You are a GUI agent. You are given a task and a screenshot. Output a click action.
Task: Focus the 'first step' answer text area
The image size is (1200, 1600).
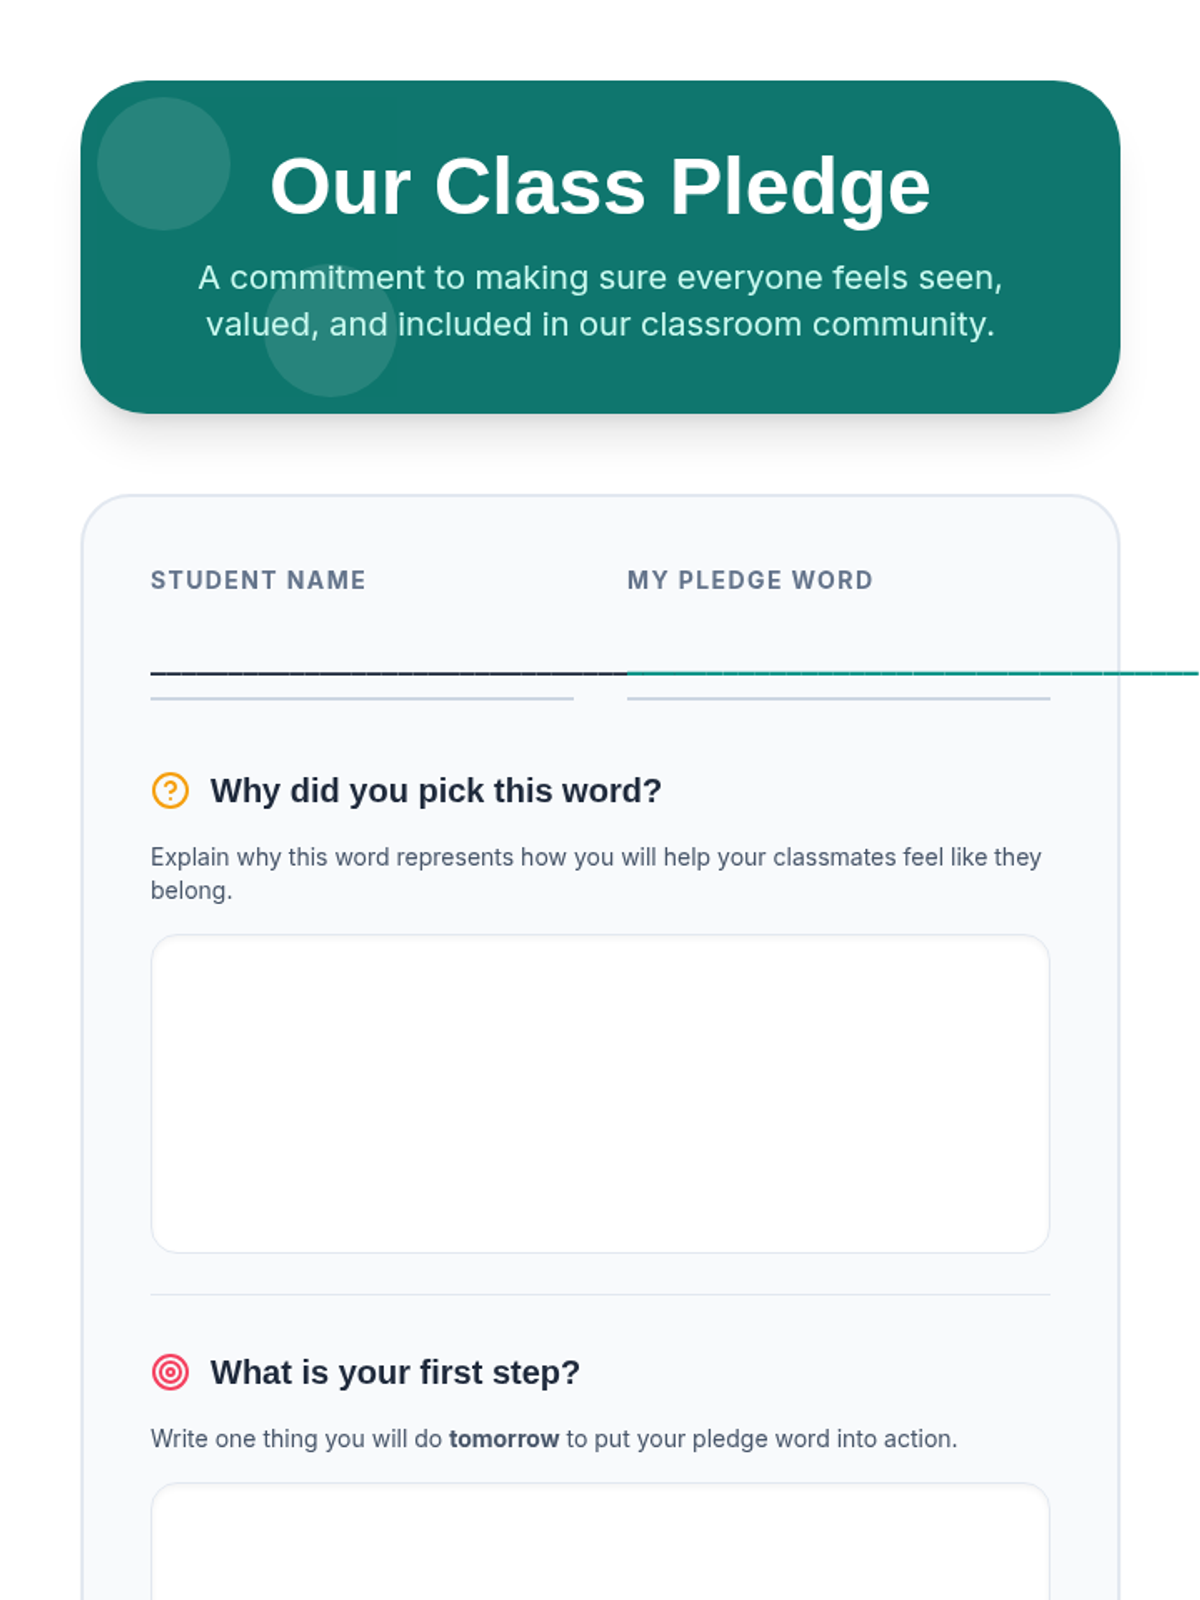pyautogui.click(x=600, y=1541)
